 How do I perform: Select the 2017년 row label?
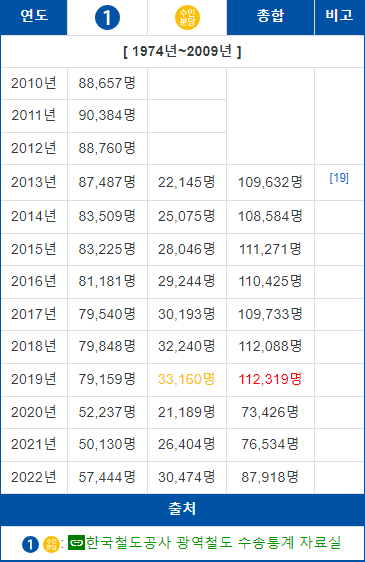click(x=34, y=314)
